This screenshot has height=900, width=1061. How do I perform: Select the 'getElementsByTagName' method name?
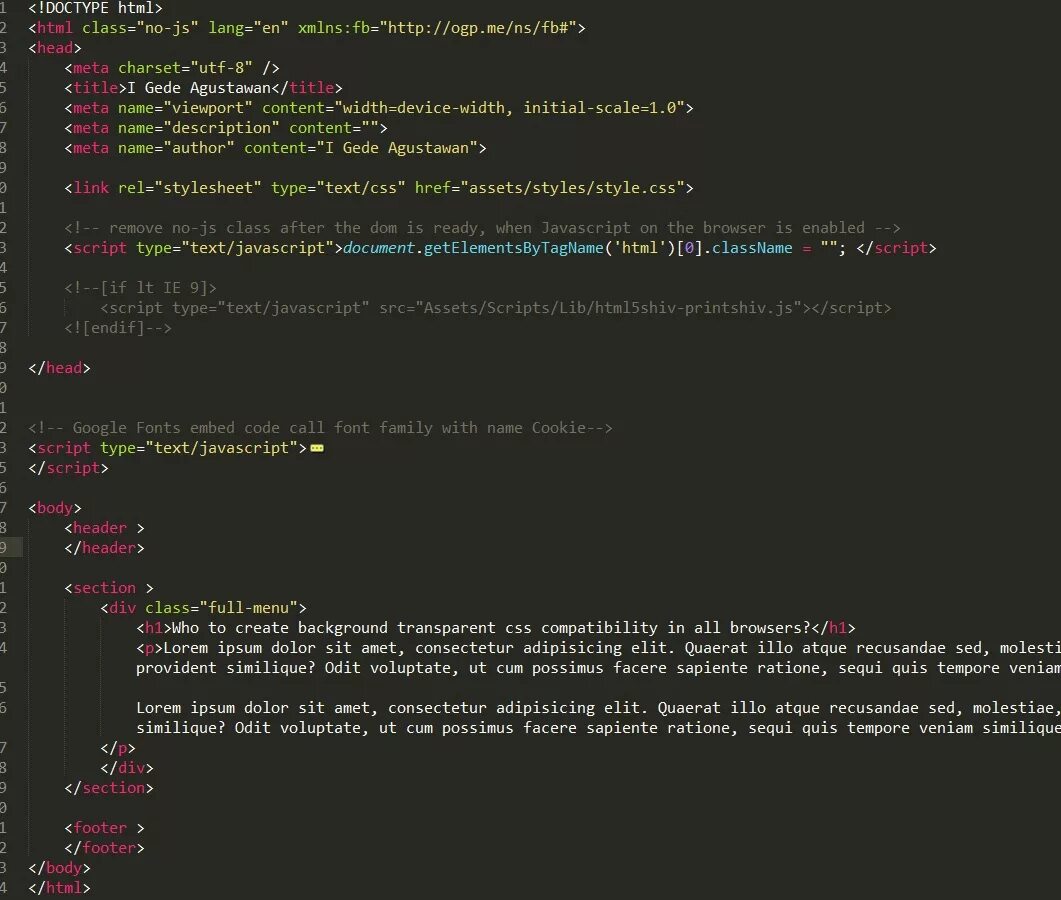tap(514, 248)
